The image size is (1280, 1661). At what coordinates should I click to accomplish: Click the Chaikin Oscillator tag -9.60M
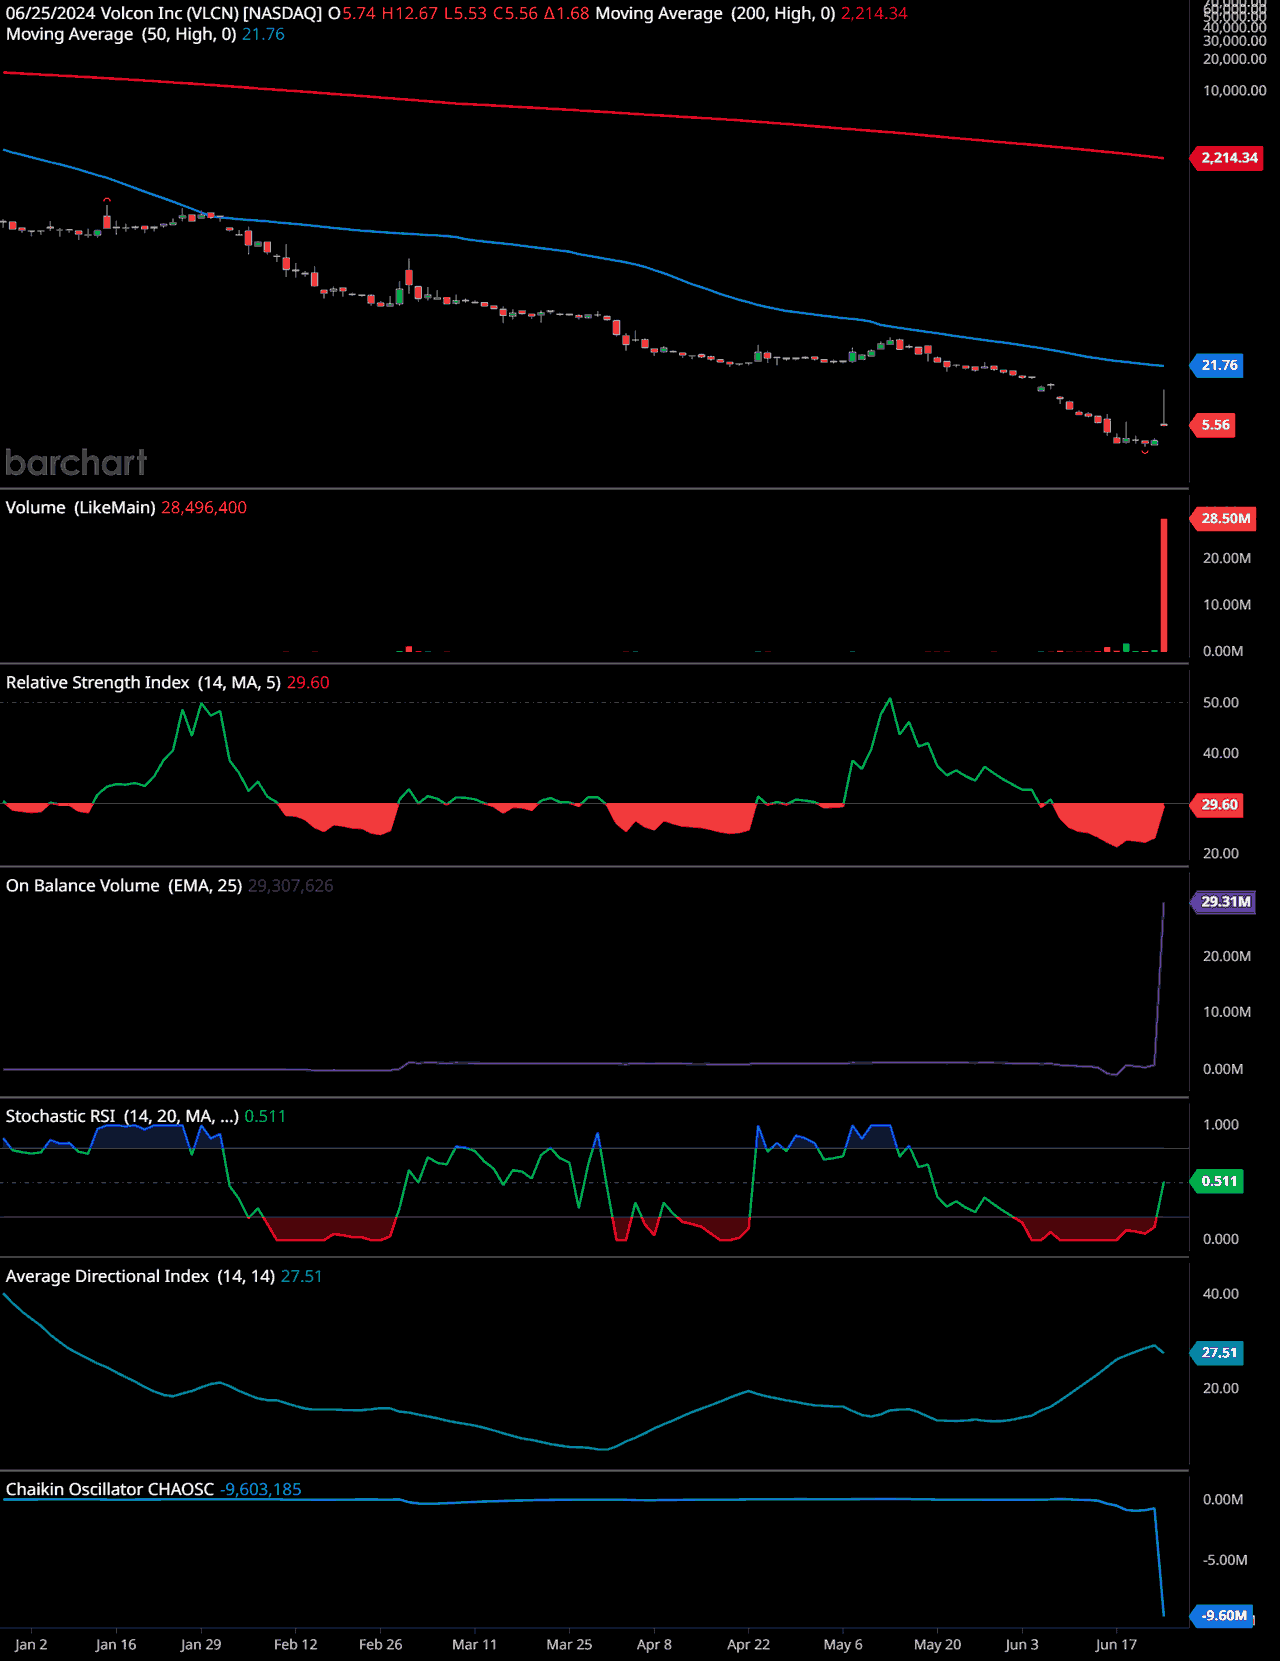point(1224,1616)
